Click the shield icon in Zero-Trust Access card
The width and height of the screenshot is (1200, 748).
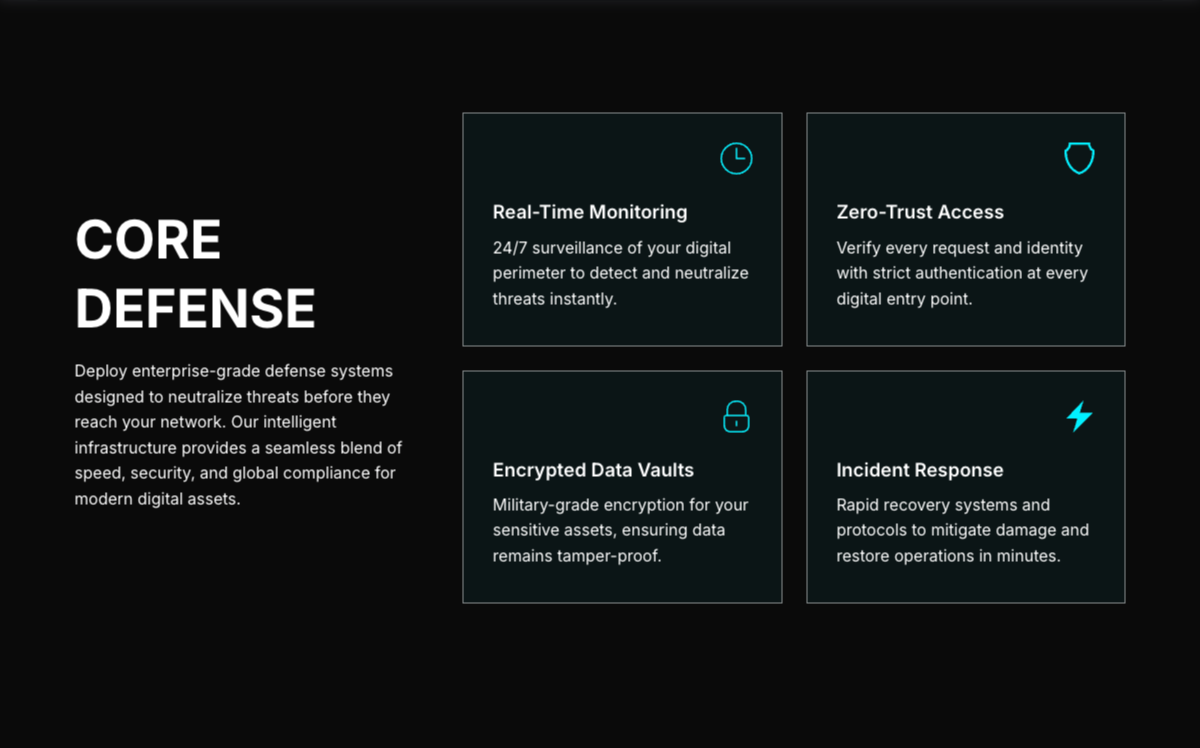pos(1079,158)
